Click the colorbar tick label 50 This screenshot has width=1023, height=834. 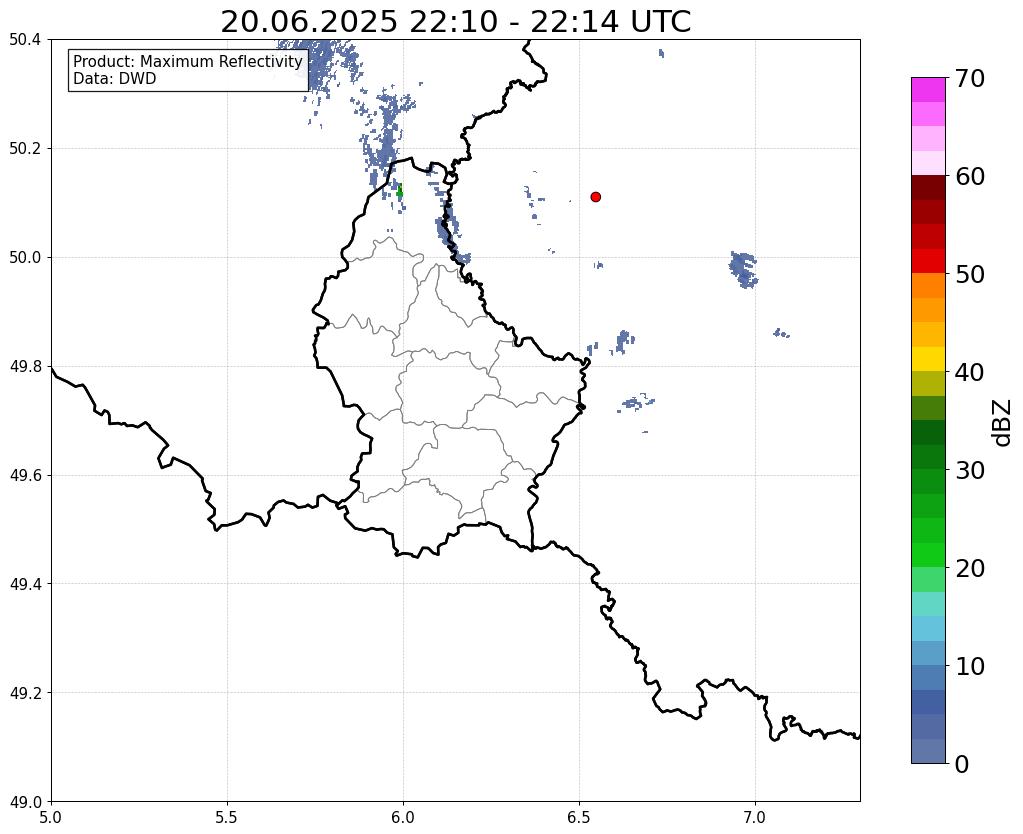(970, 274)
